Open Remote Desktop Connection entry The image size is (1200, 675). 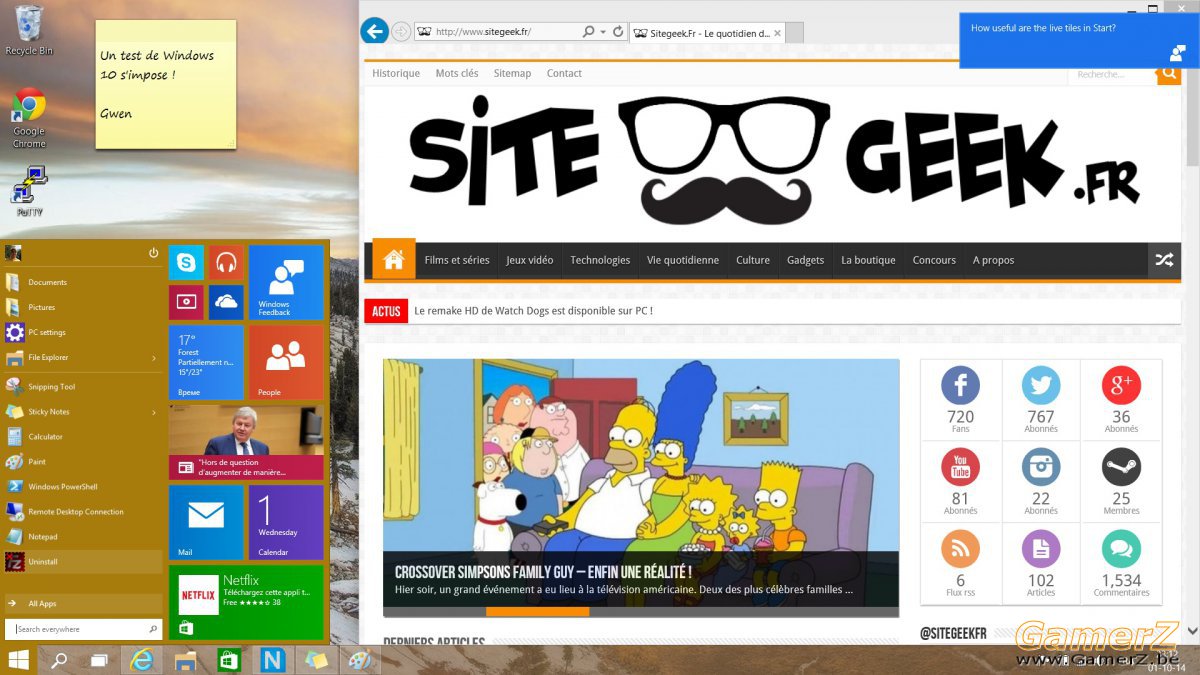[x=83, y=512]
